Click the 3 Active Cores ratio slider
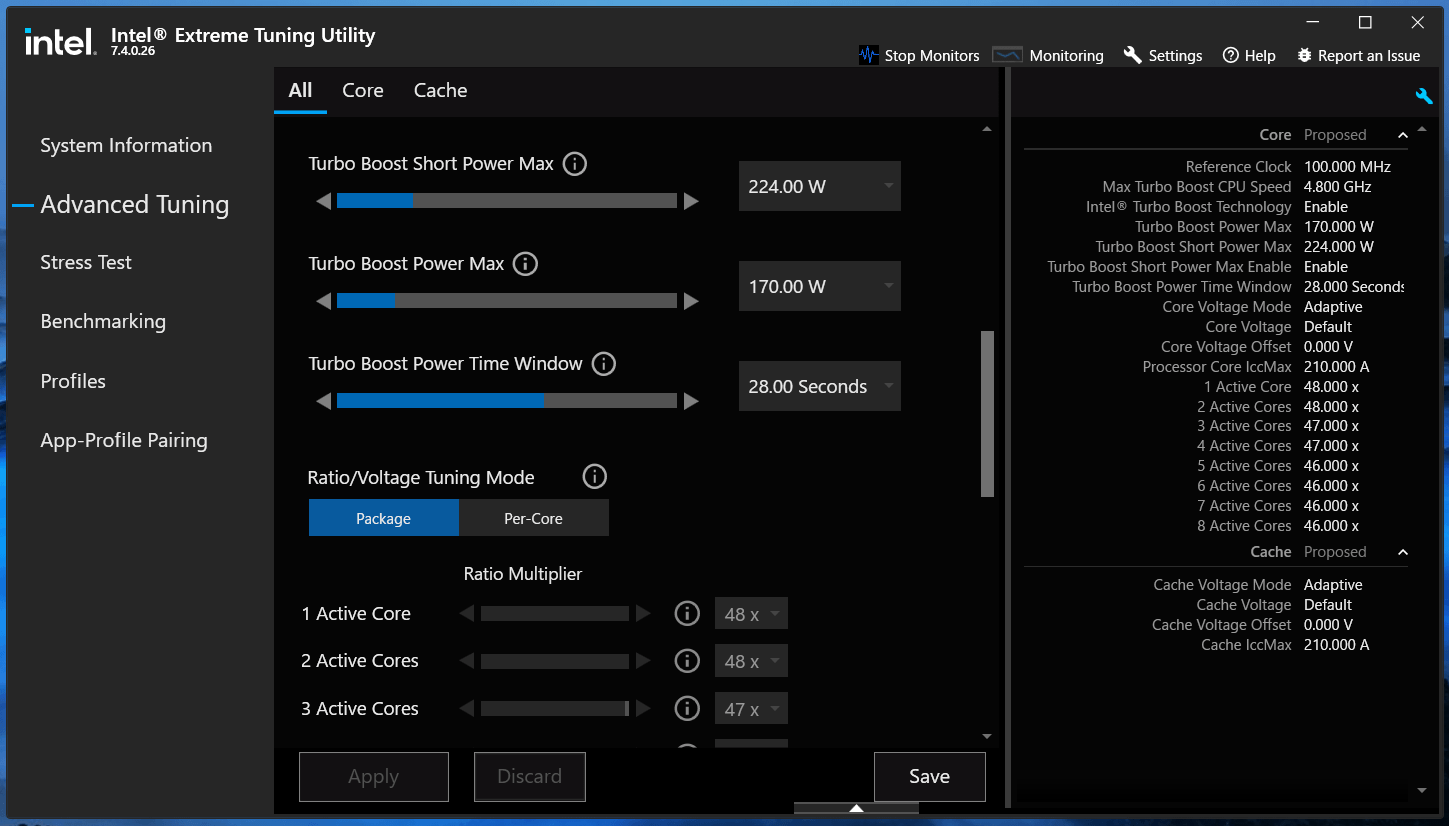The width and height of the screenshot is (1449, 826). click(555, 708)
